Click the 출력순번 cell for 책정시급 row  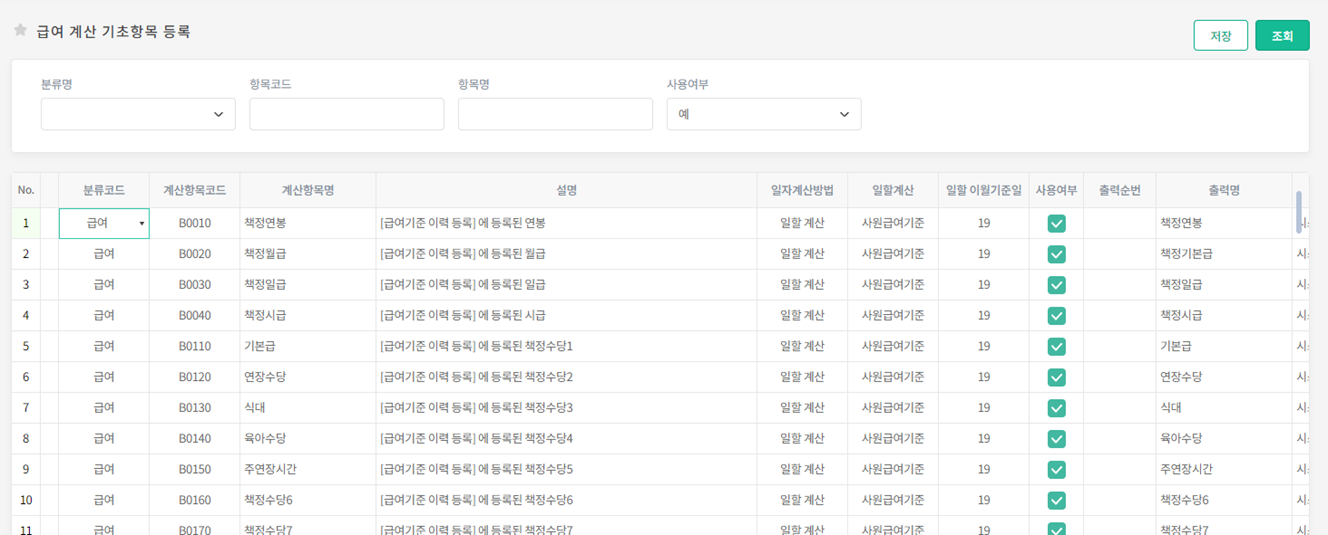(1119, 315)
